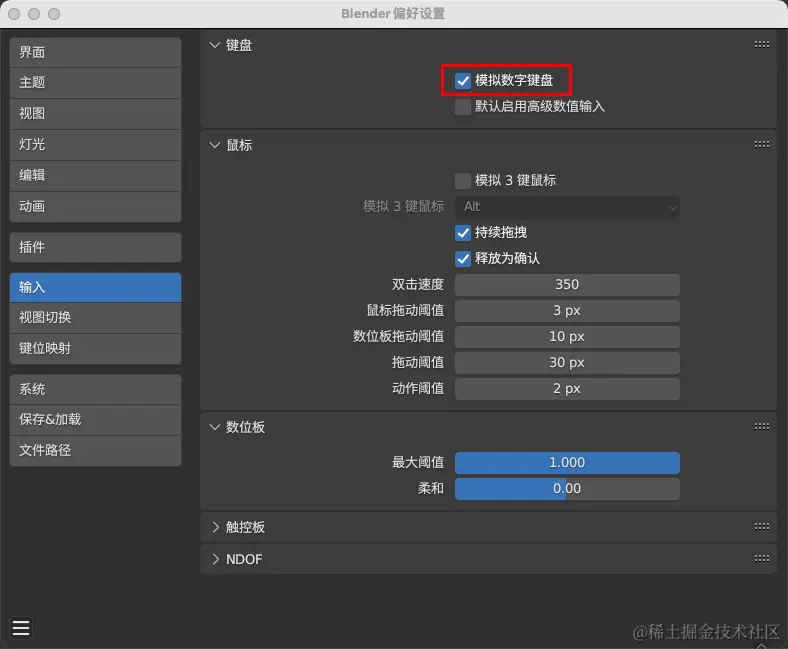Click the 柔和 slider showing 0.00
The image size is (788, 649).
tap(567, 489)
